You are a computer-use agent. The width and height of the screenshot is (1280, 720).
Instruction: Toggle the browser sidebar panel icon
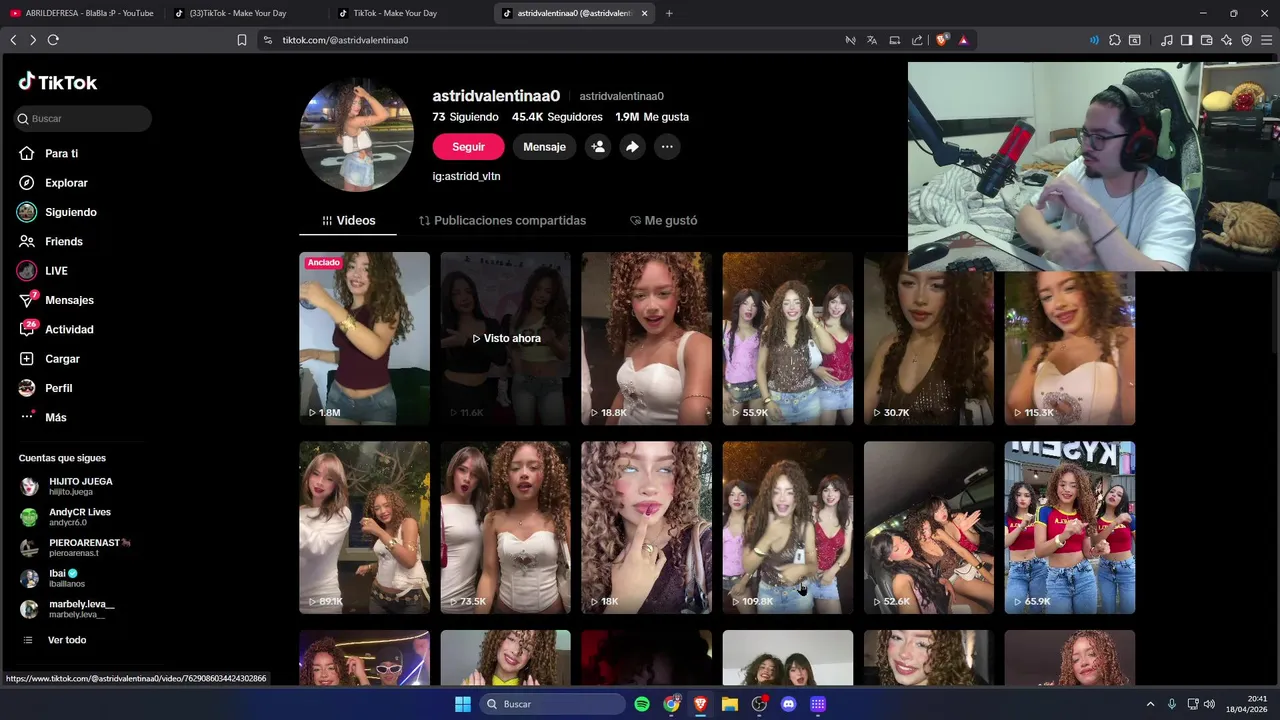click(1186, 40)
